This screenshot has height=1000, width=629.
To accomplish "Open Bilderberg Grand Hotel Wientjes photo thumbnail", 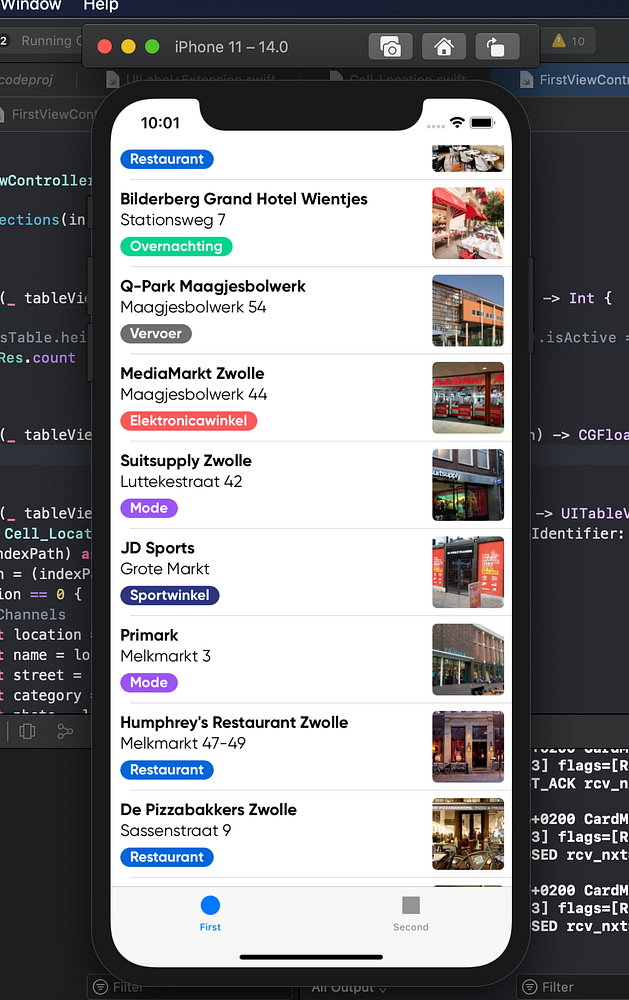I will pyautogui.click(x=468, y=223).
